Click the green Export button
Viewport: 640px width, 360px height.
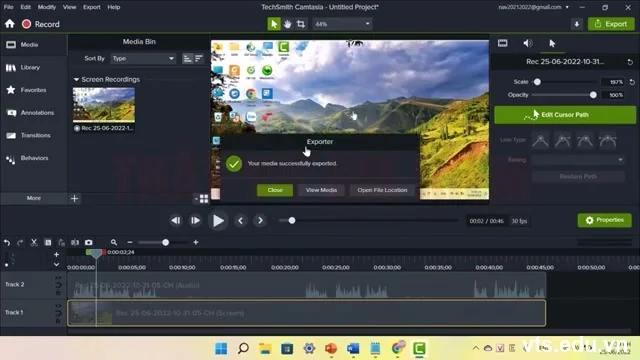coord(611,24)
